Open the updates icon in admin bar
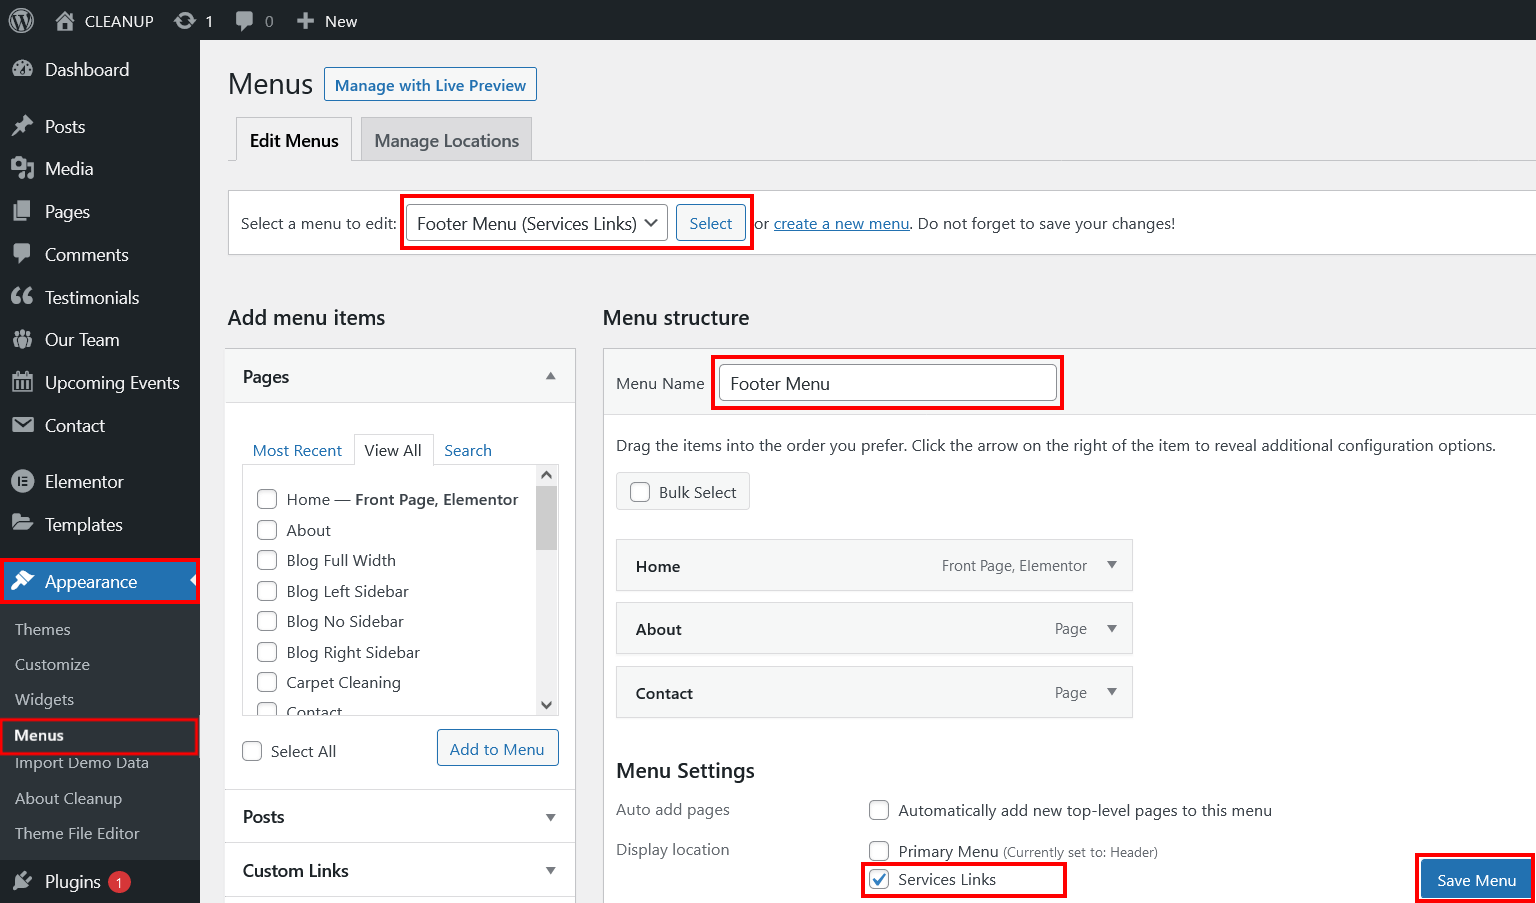The image size is (1536, 903). coord(185,21)
